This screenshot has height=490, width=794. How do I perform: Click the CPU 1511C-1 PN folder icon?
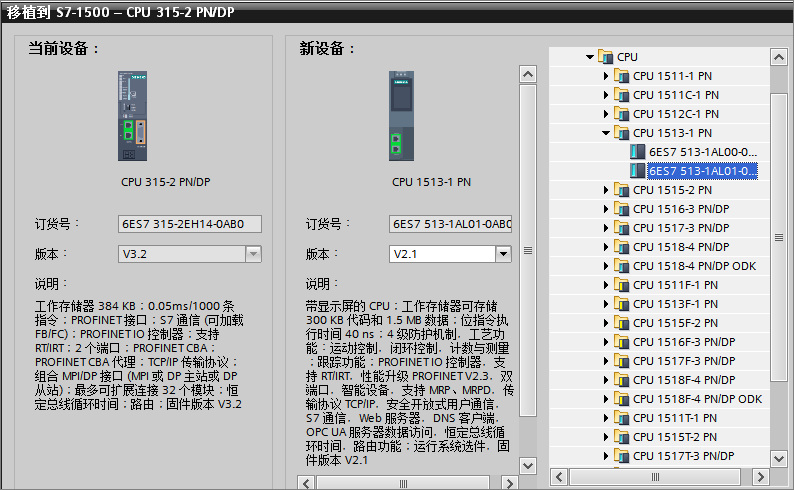coord(621,95)
